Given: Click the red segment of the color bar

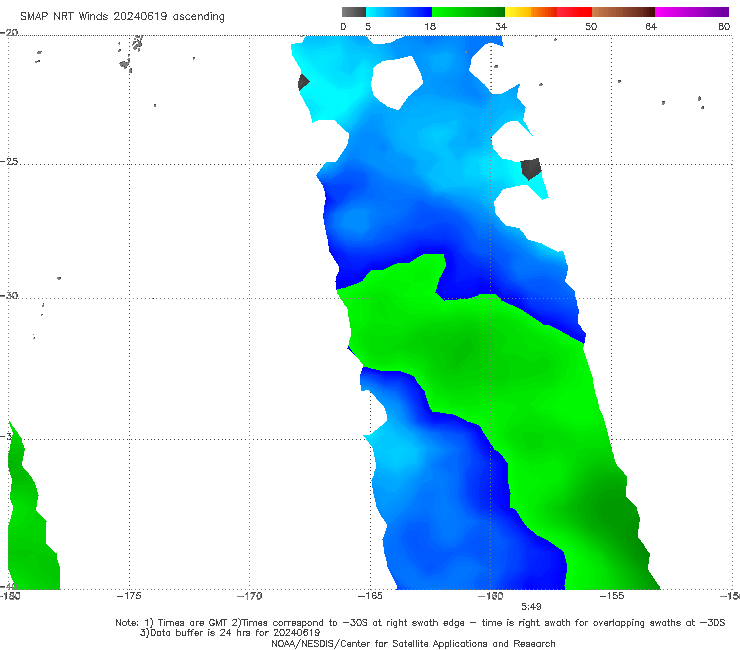Looking at the screenshot, I should pyautogui.click(x=574, y=12).
